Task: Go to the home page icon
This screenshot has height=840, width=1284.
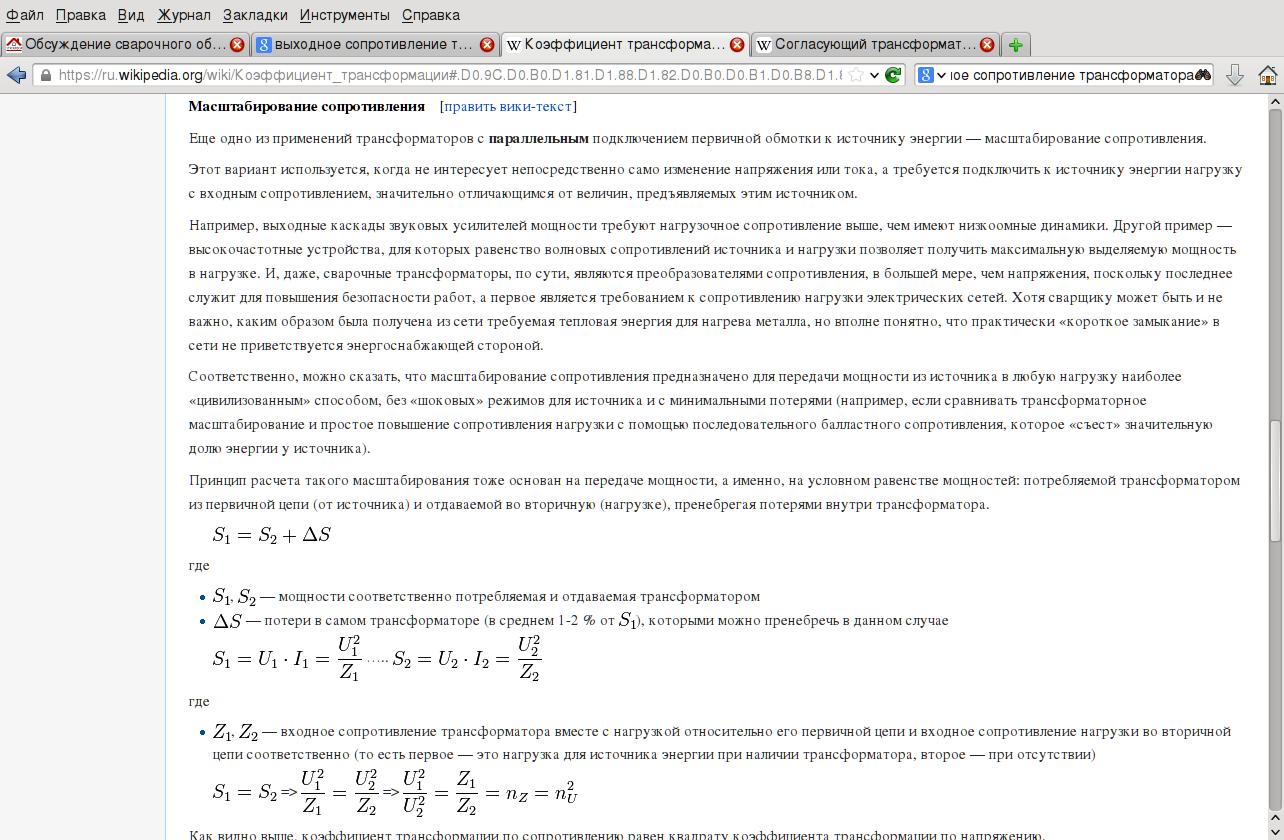Action: [x=1268, y=75]
